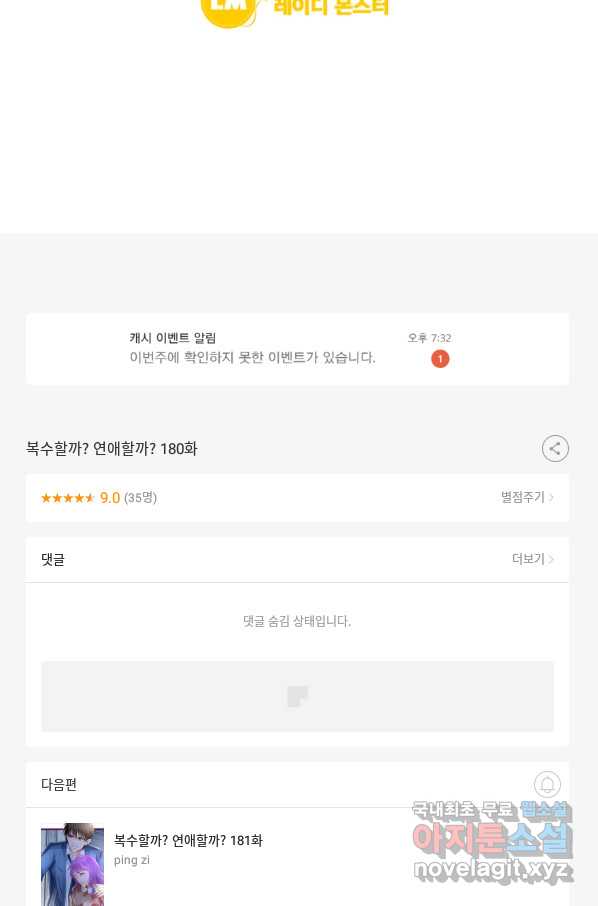Tap the 댓글 숨김 상태입니다 message

(297, 621)
